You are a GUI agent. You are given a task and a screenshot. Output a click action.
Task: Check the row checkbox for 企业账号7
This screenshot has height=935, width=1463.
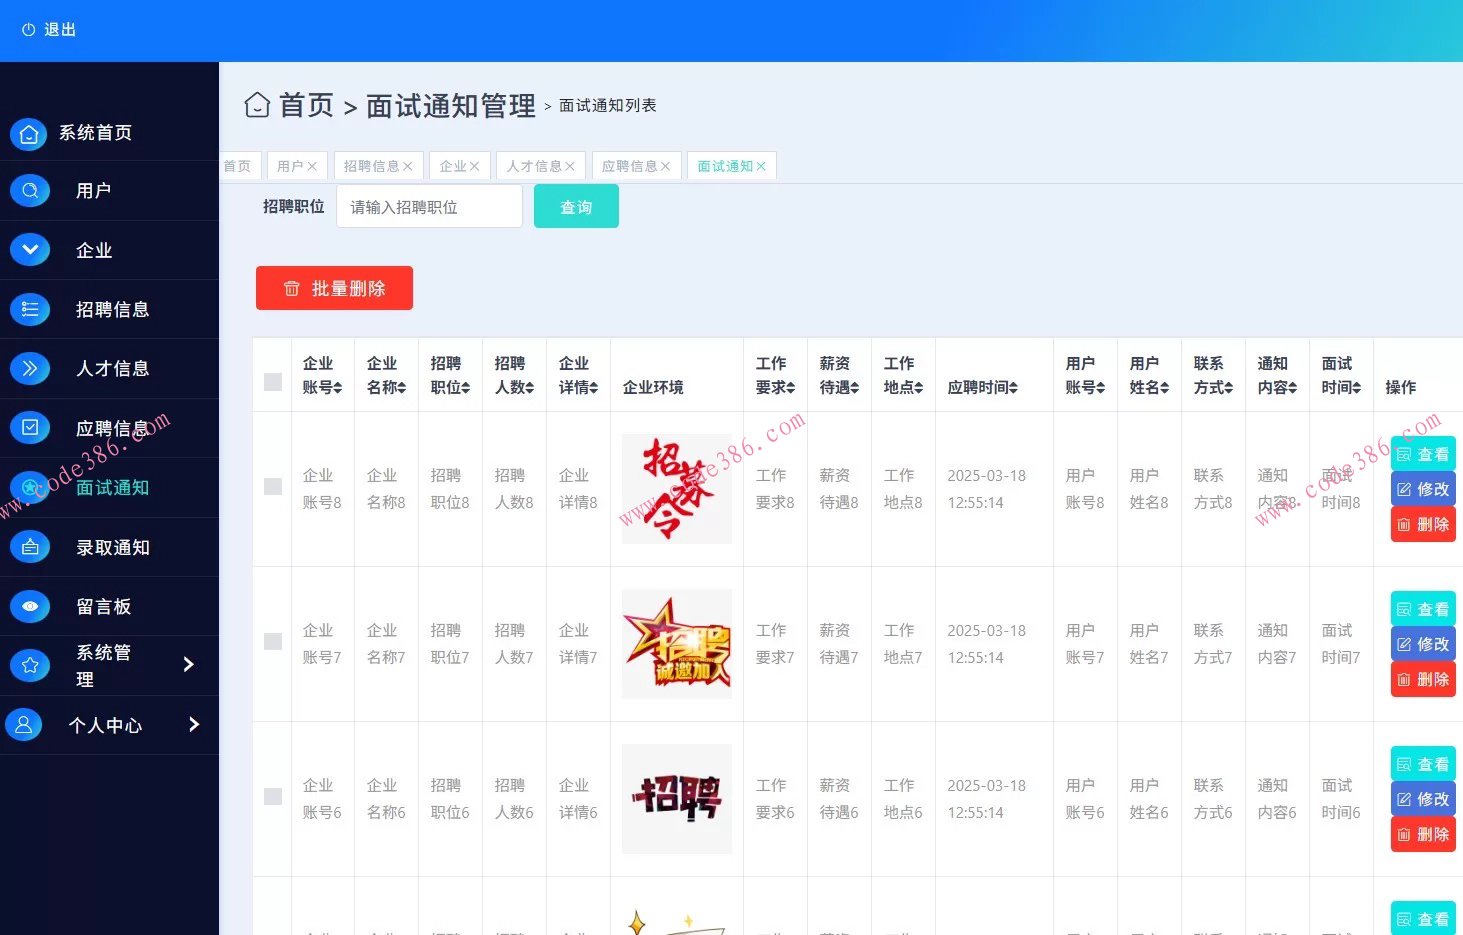(x=272, y=643)
